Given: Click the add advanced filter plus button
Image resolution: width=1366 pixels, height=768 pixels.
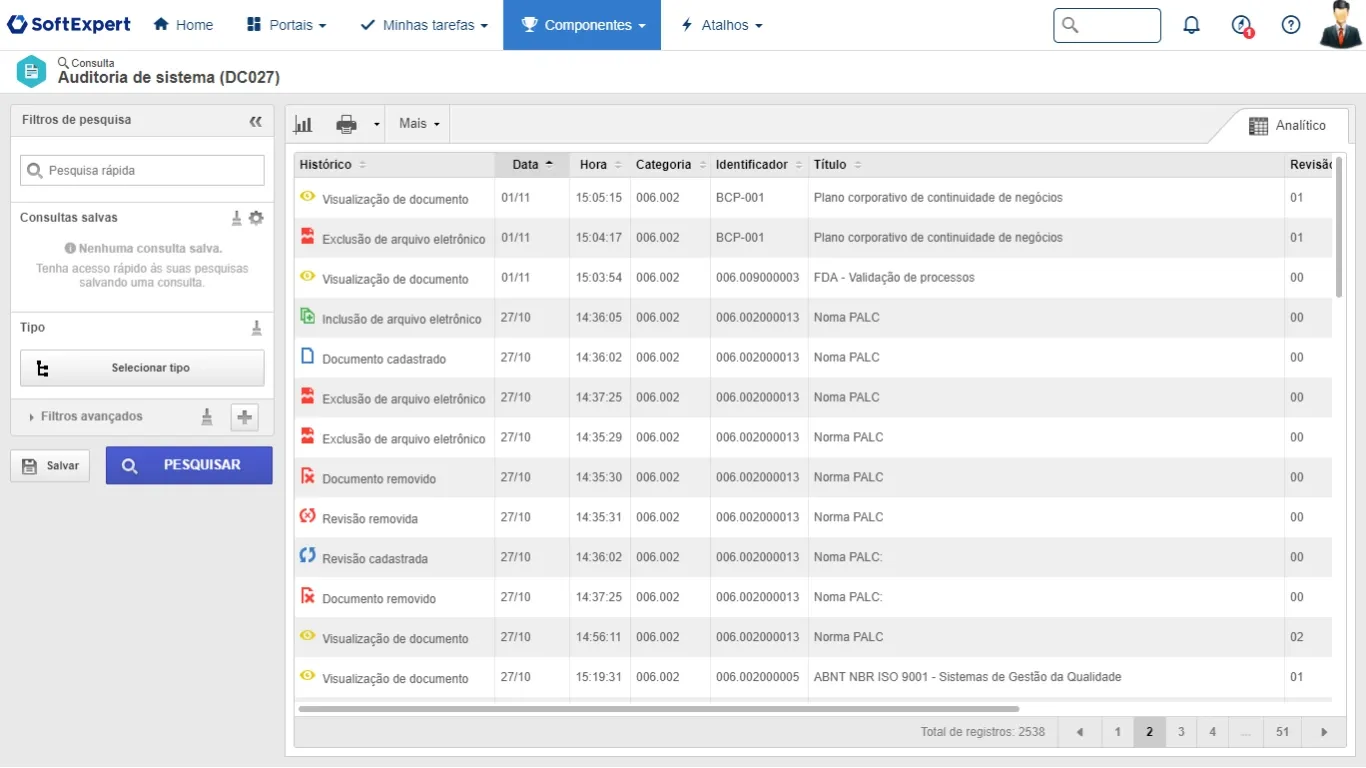Looking at the screenshot, I should 244,417.
